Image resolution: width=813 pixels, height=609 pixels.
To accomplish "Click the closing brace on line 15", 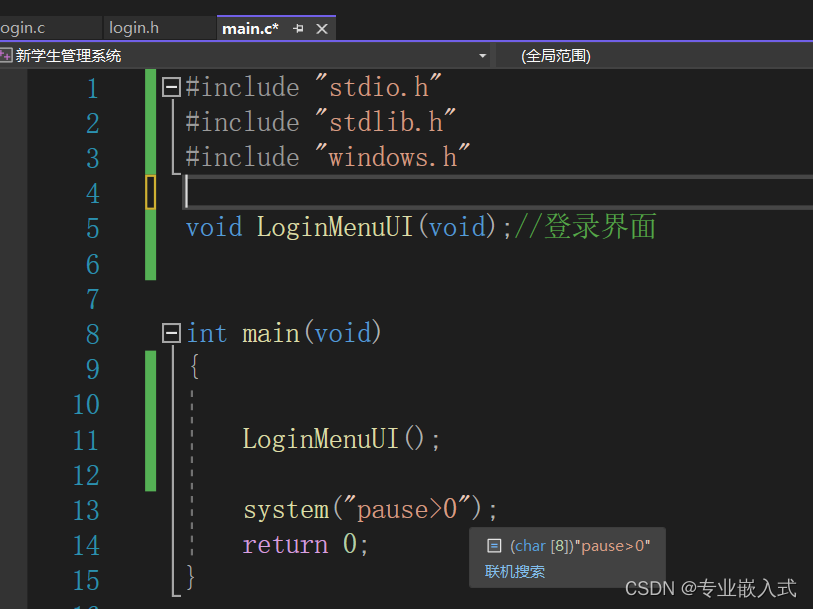I will point(190,577).
